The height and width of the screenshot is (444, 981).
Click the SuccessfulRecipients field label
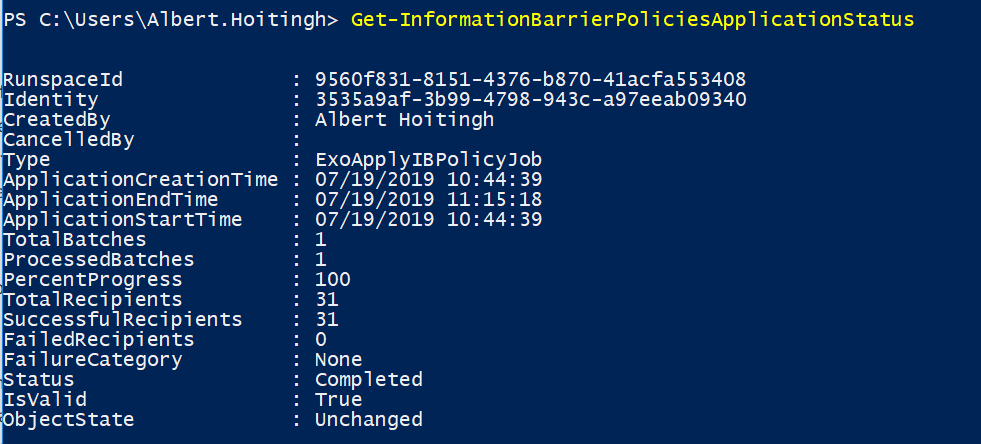122,319
